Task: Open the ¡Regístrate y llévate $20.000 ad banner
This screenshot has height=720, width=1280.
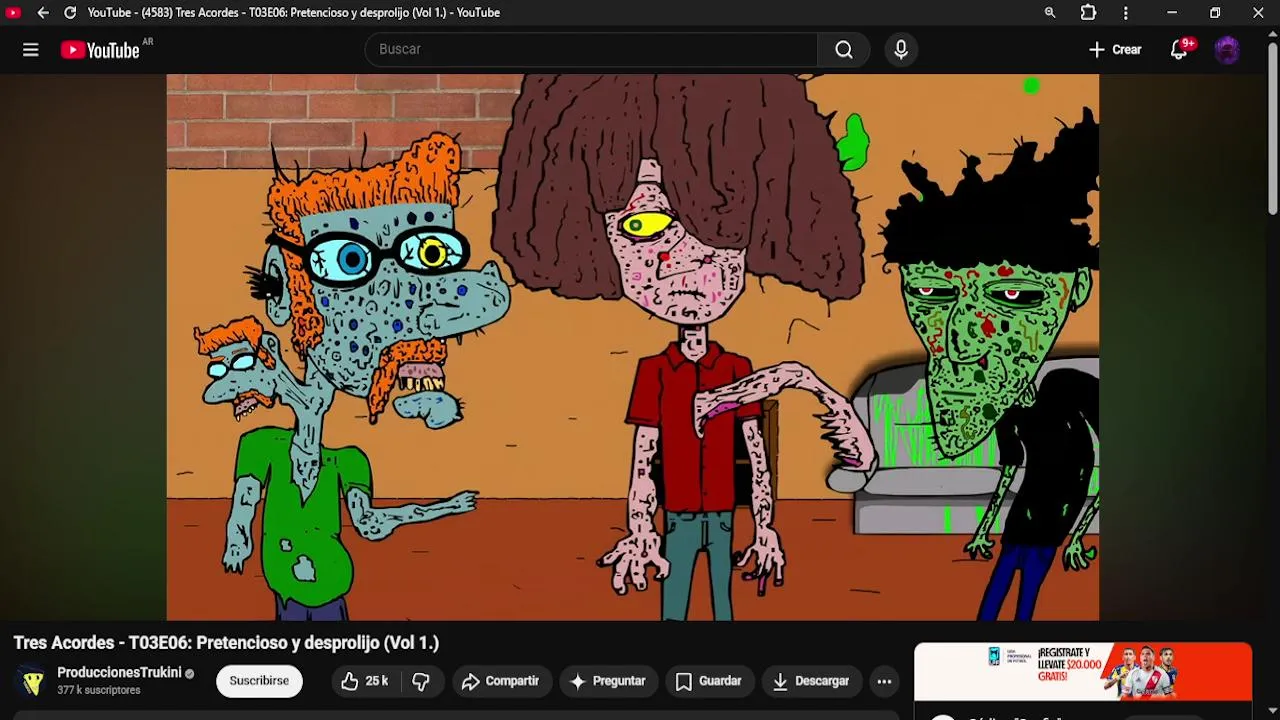Action: click(1083, 672)
